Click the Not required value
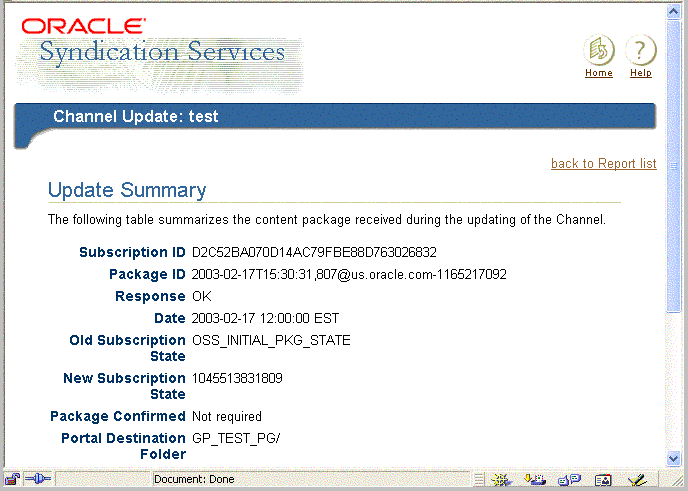This screenshot has height=491, width=688. [227, 416]
